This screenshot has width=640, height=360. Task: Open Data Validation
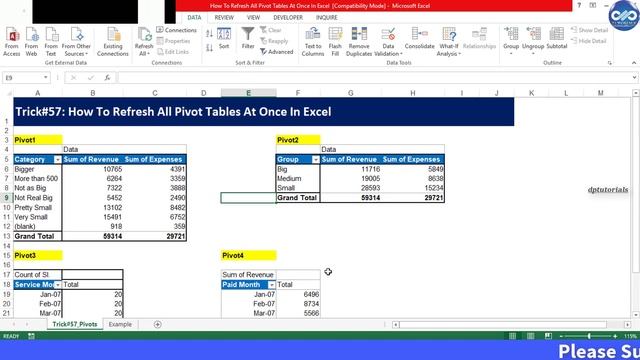pyautogui.click(x=388, y=42)
